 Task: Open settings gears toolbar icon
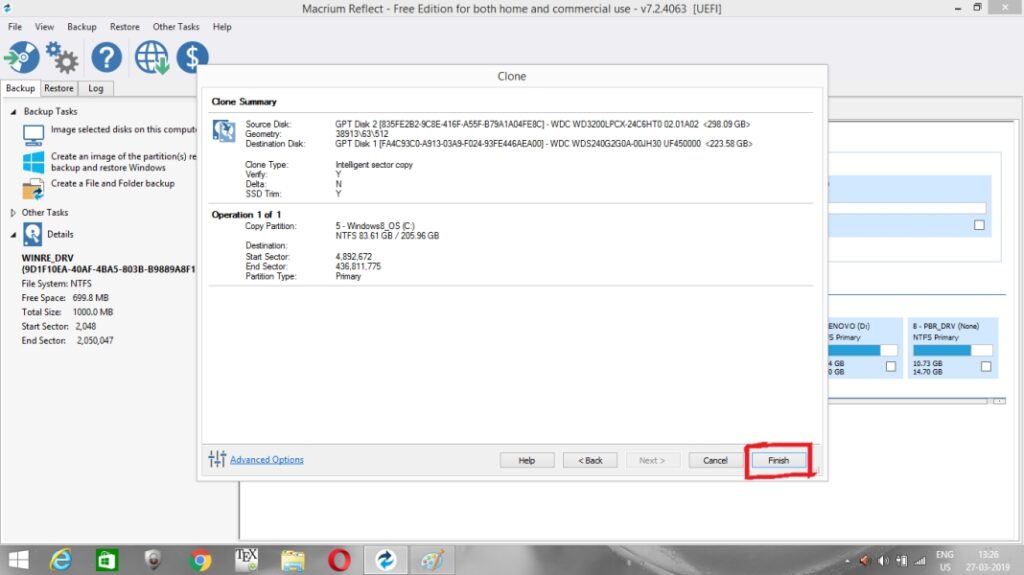(62, 58)
